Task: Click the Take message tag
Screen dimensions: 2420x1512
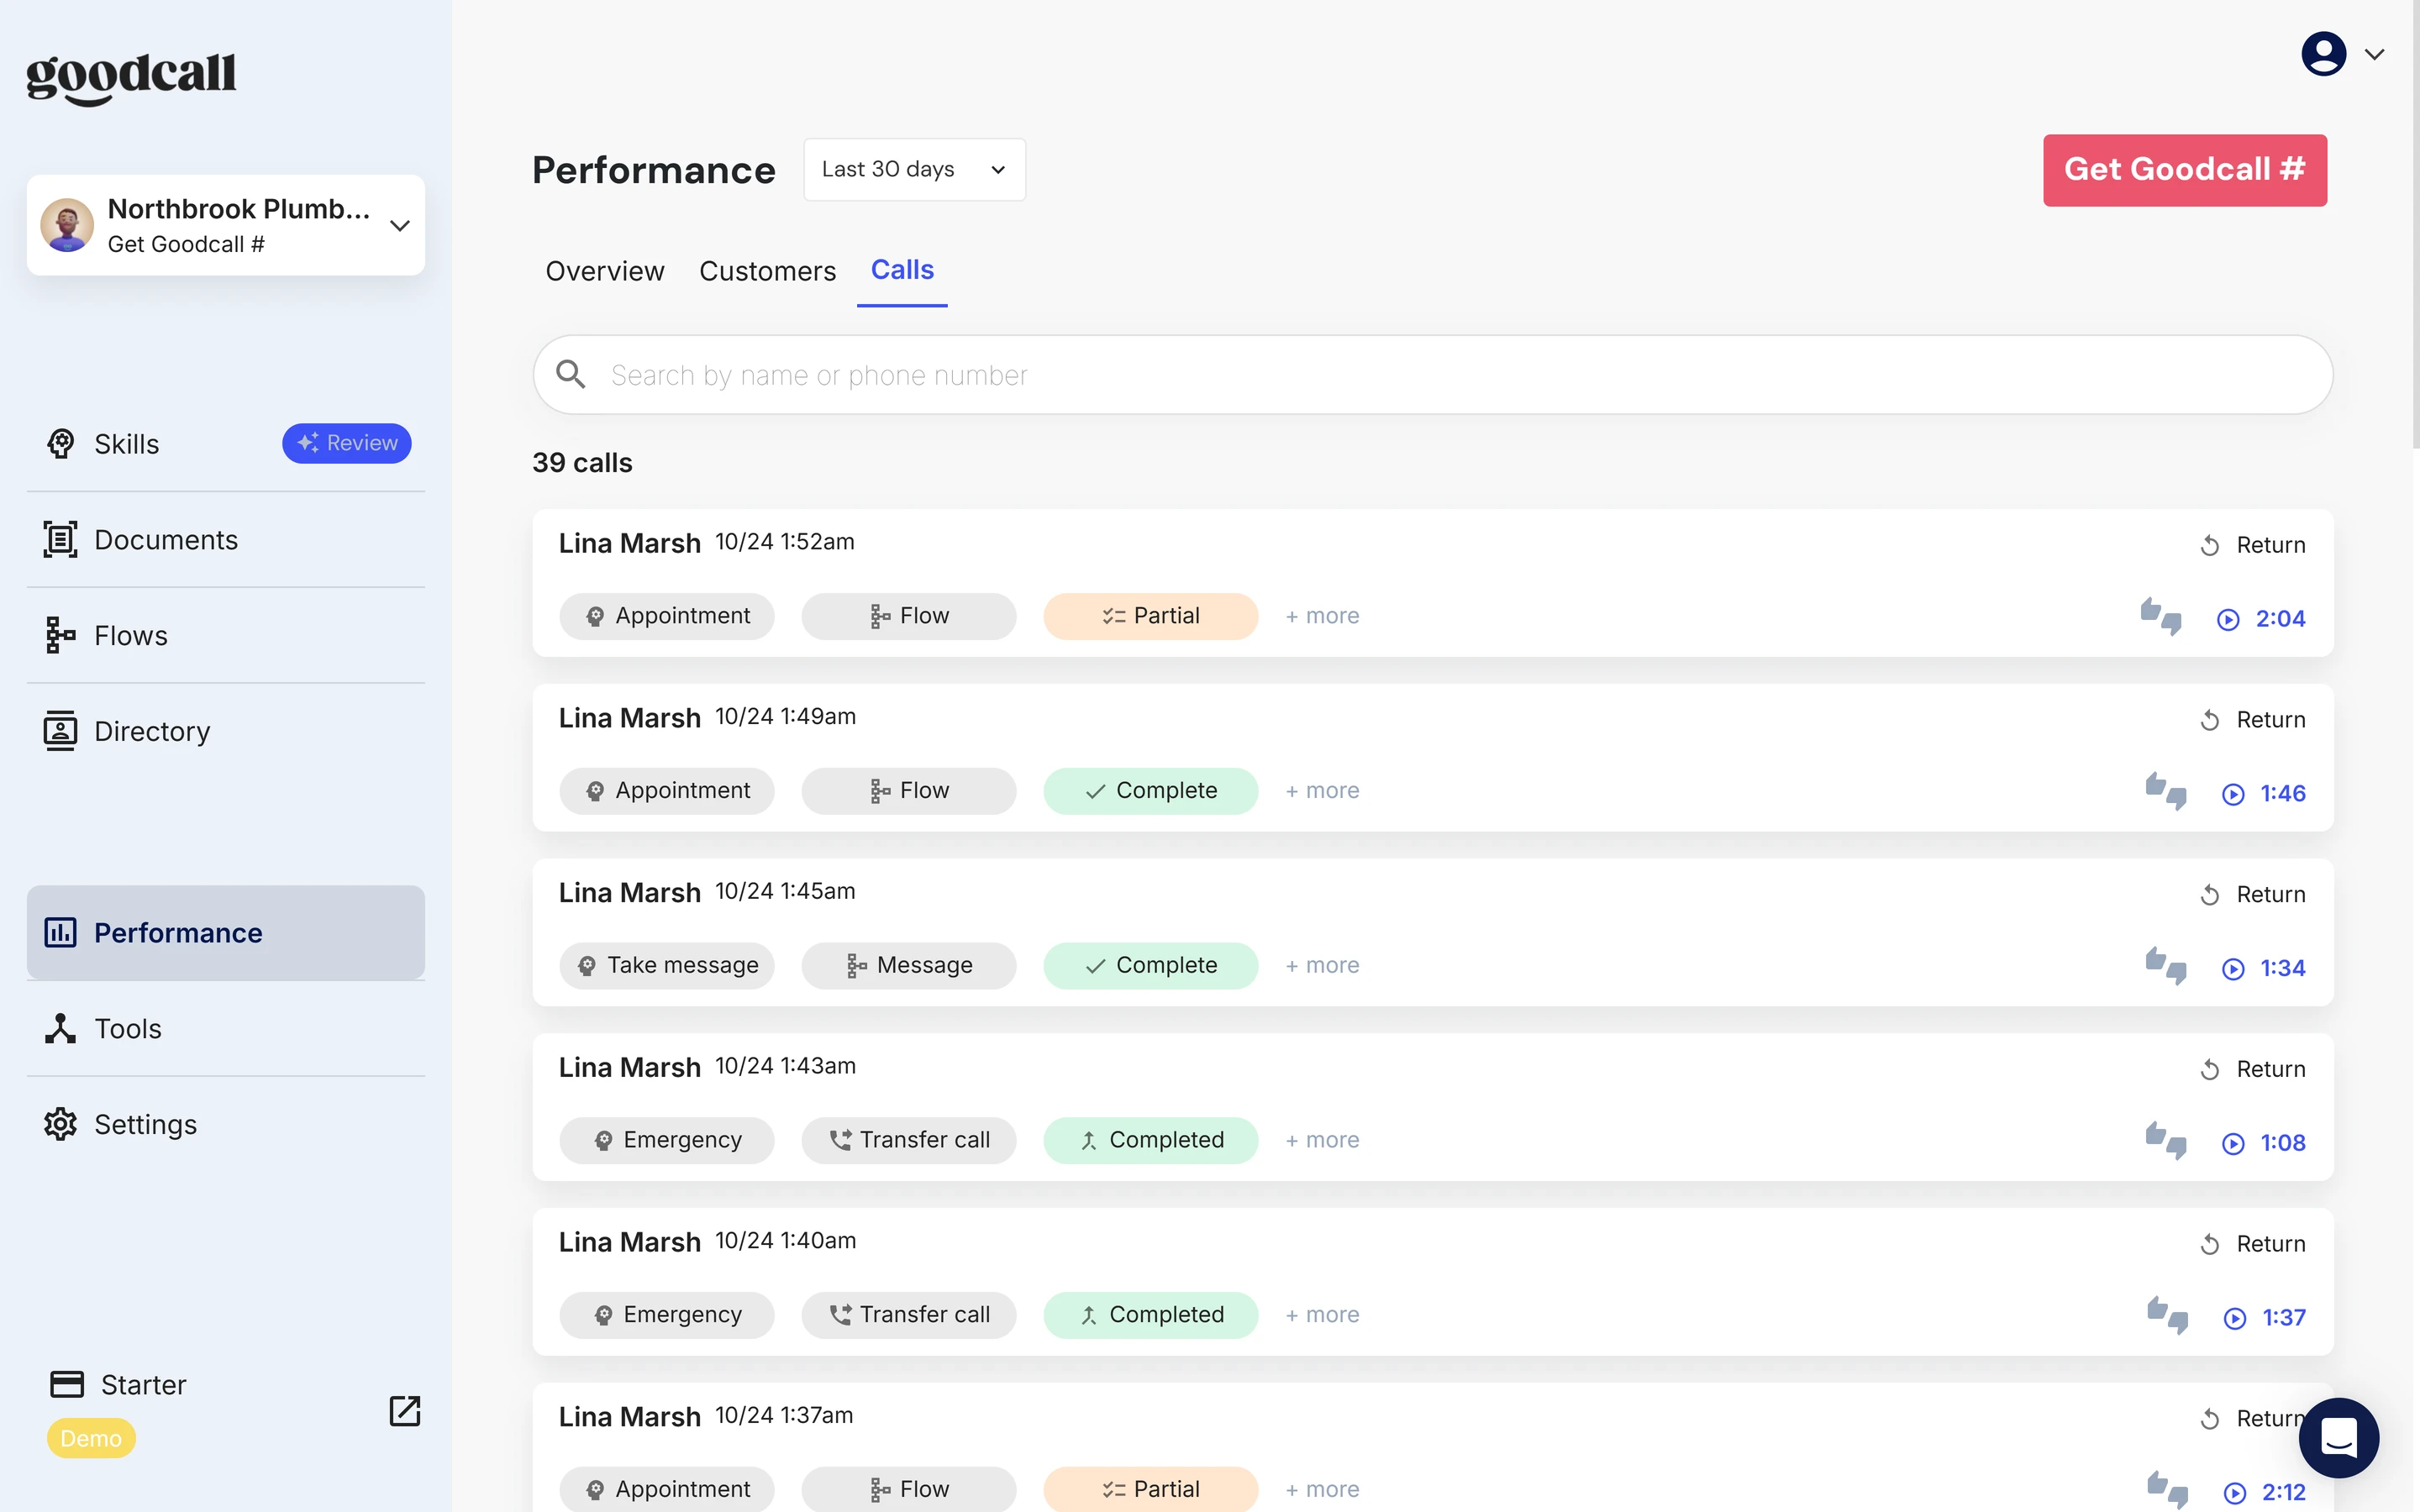Action: point(667,966)
